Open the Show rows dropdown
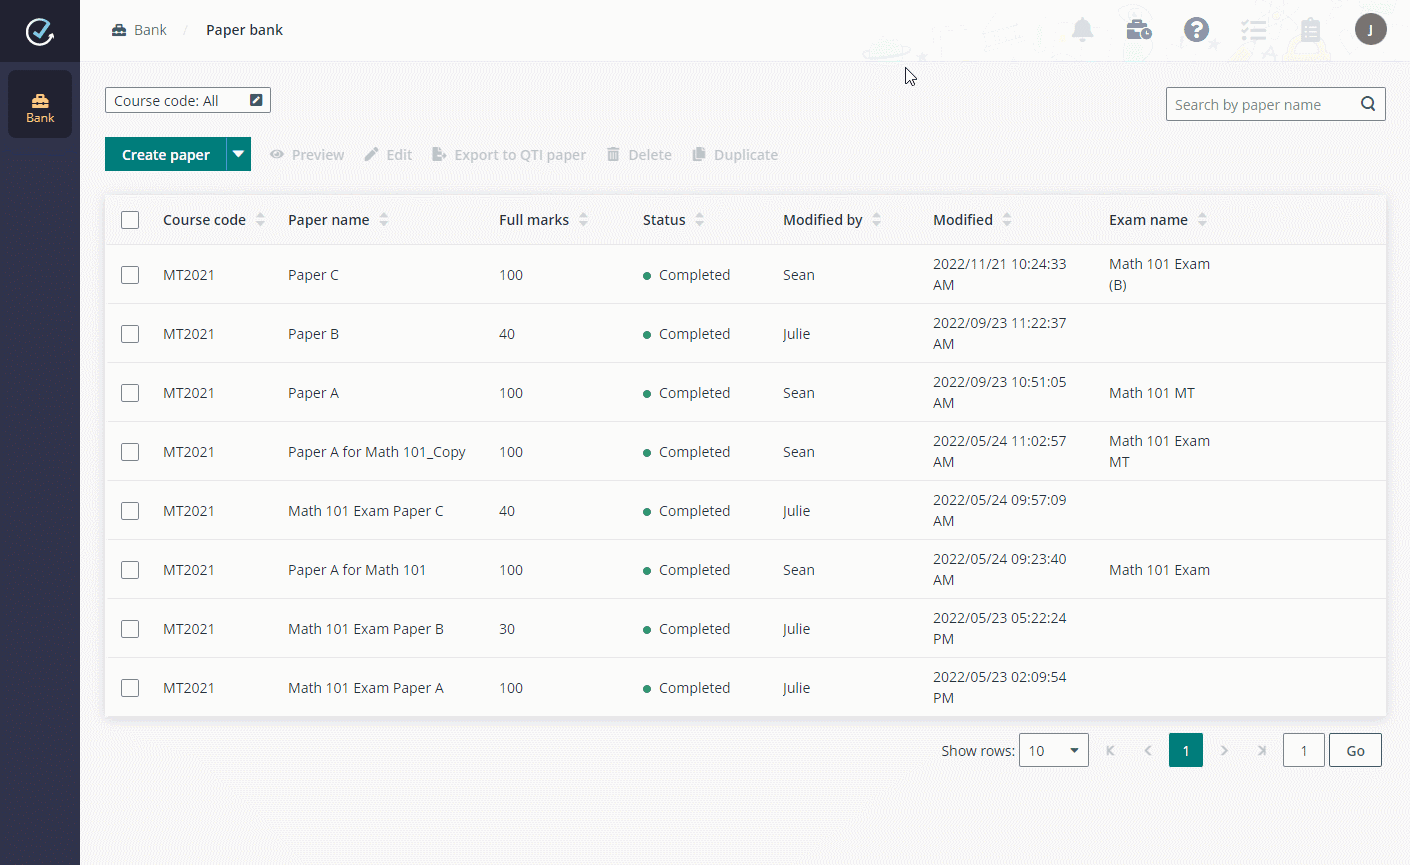The image size is (1410, 865). [1053, 750]
